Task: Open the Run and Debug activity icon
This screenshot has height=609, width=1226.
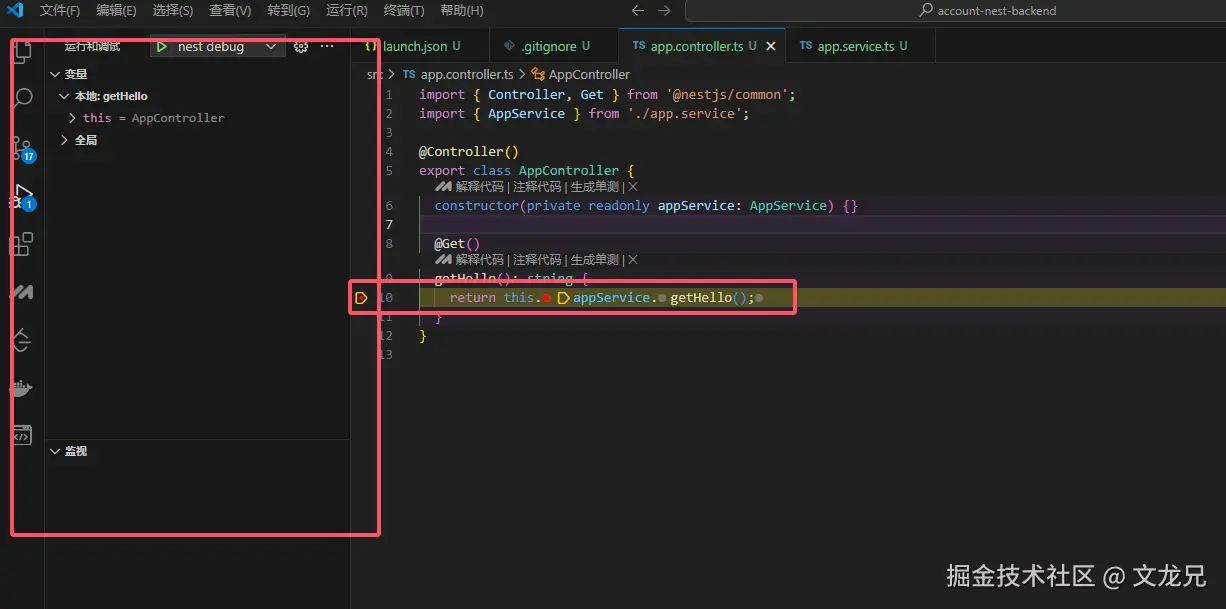Action: [x=22, y=195]
